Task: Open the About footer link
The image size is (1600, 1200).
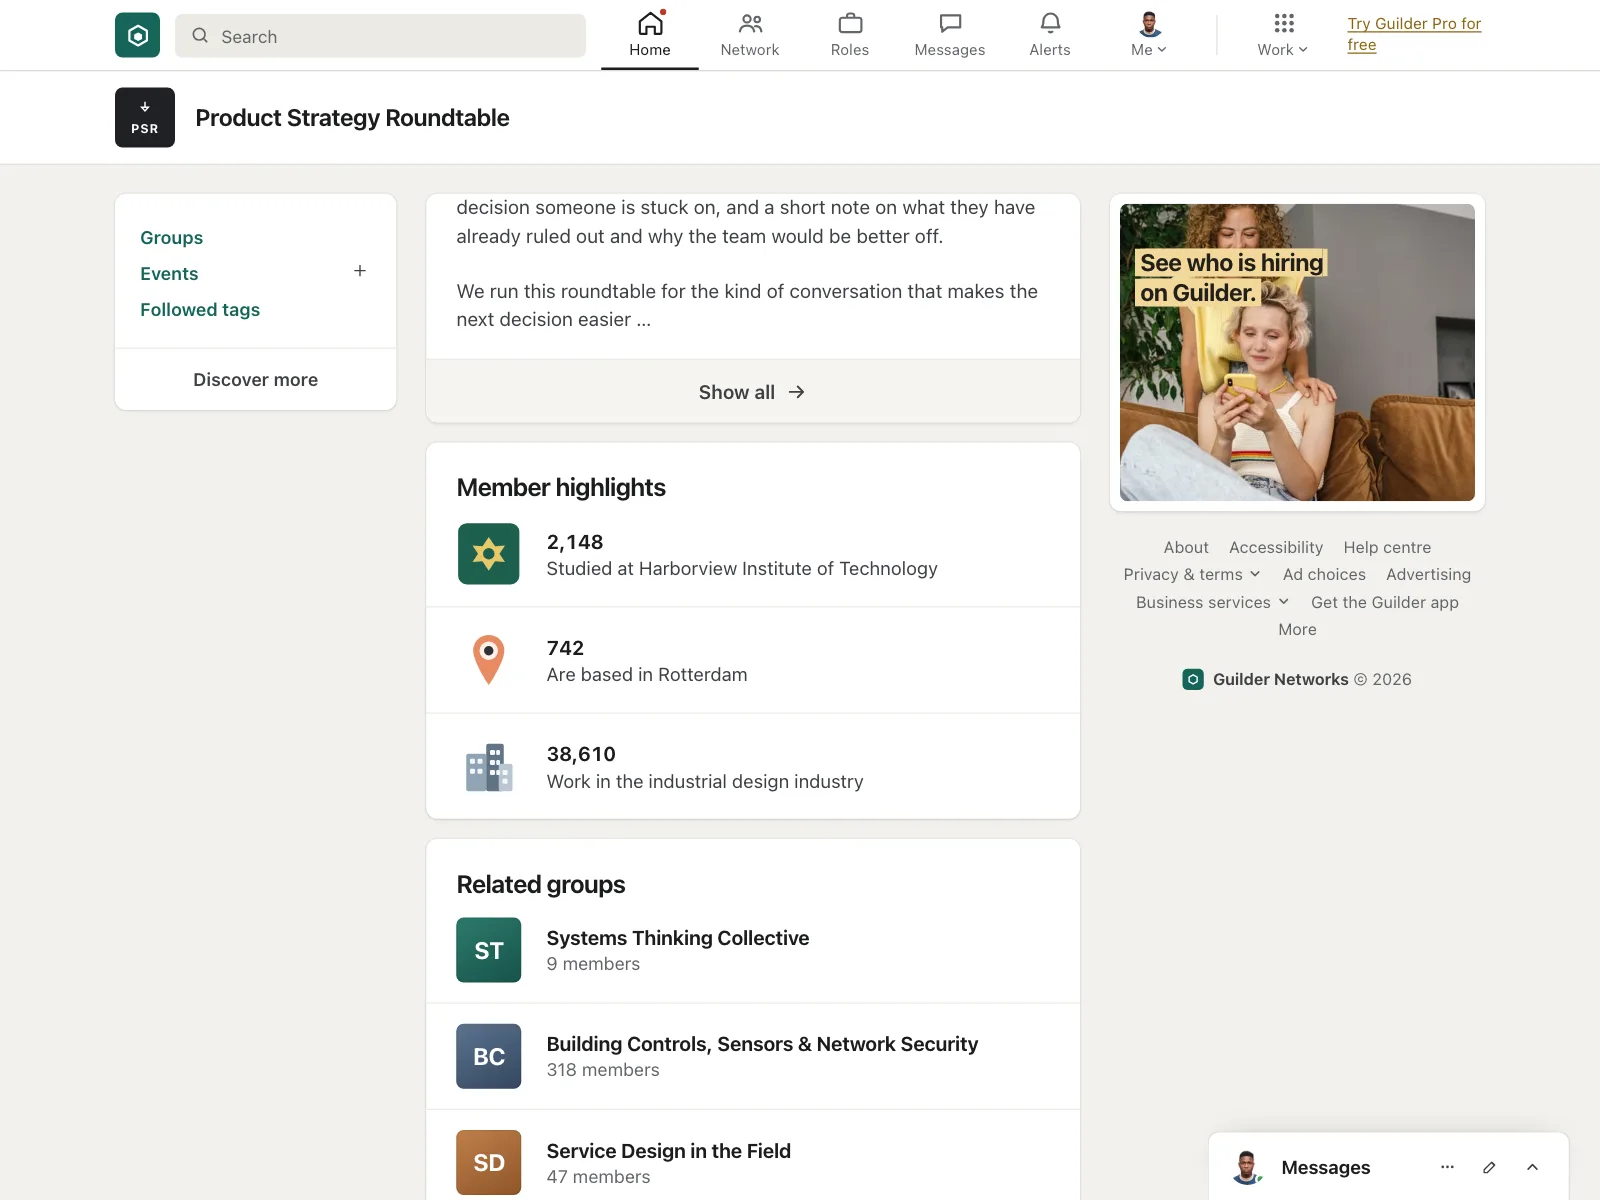Action: coord(1186,548)
